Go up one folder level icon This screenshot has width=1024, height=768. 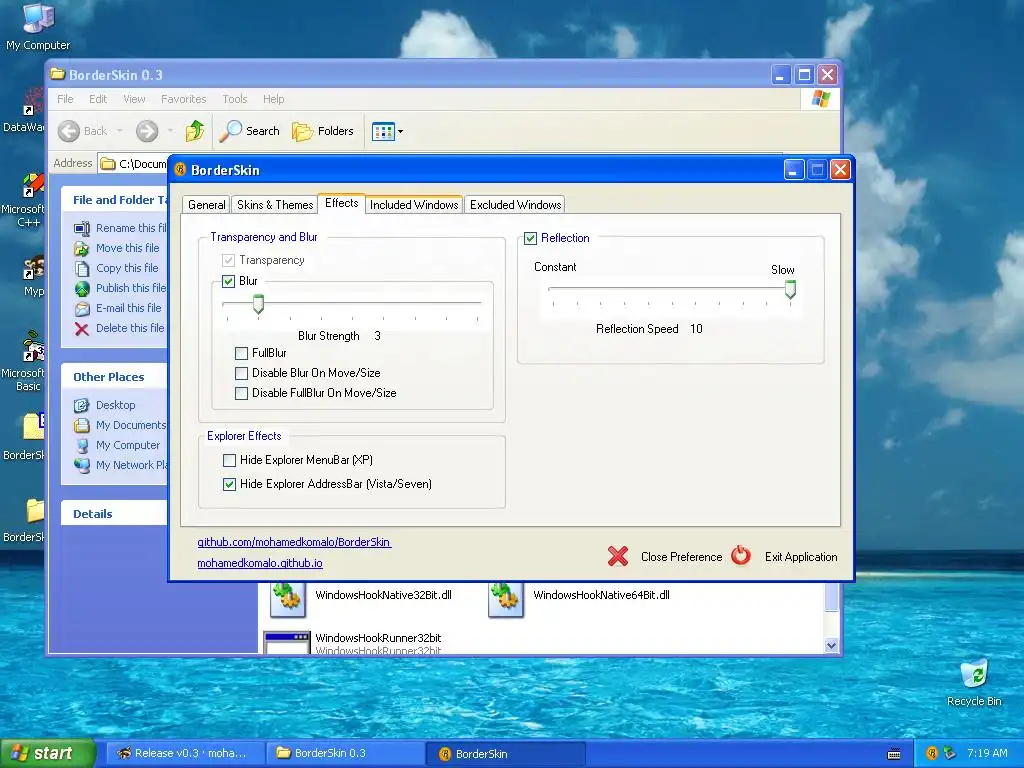[195, 131]
